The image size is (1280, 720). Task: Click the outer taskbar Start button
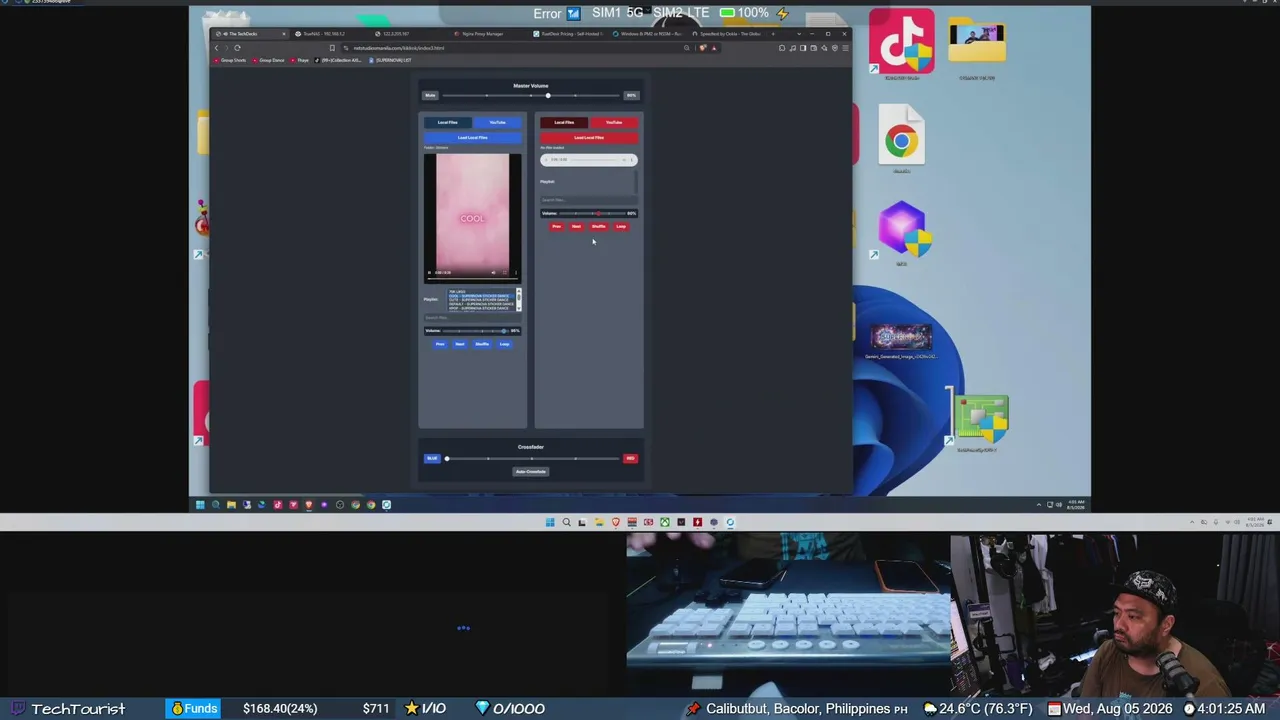tap(549, 522)
